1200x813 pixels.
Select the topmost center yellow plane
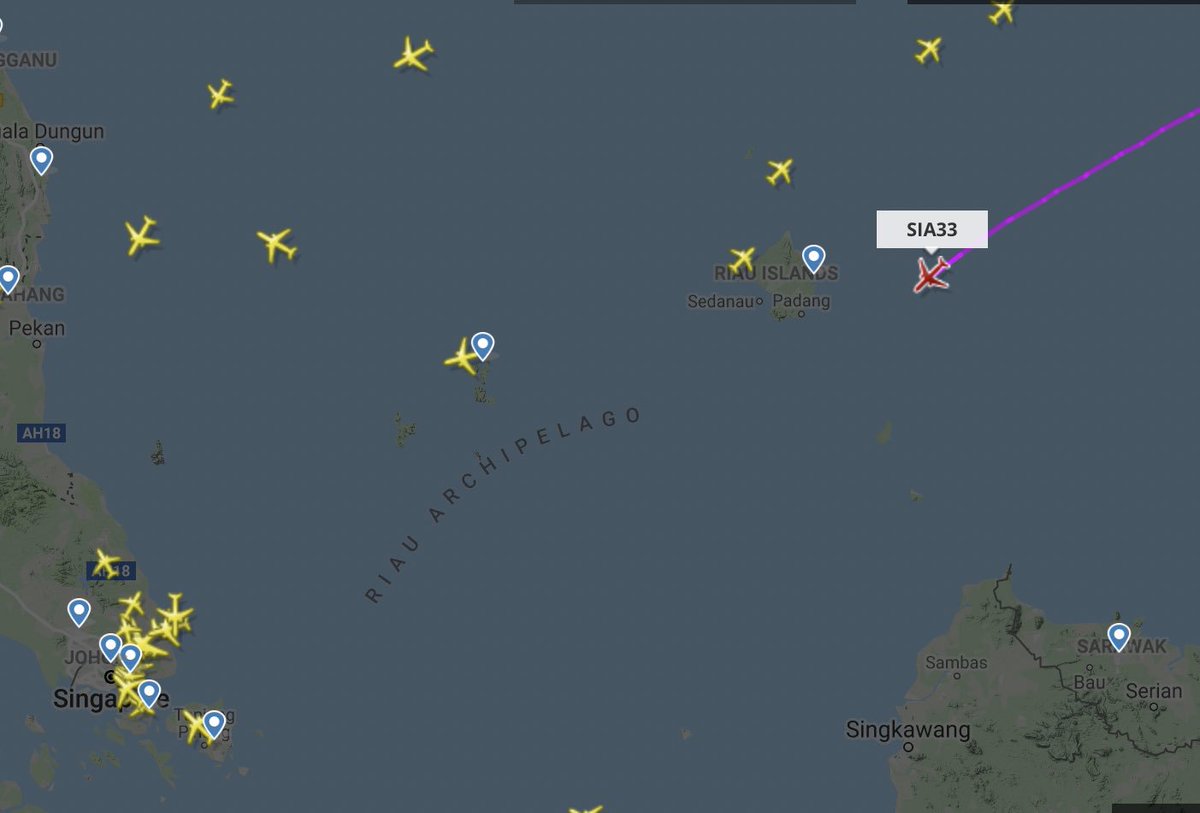tap(412, 54)
